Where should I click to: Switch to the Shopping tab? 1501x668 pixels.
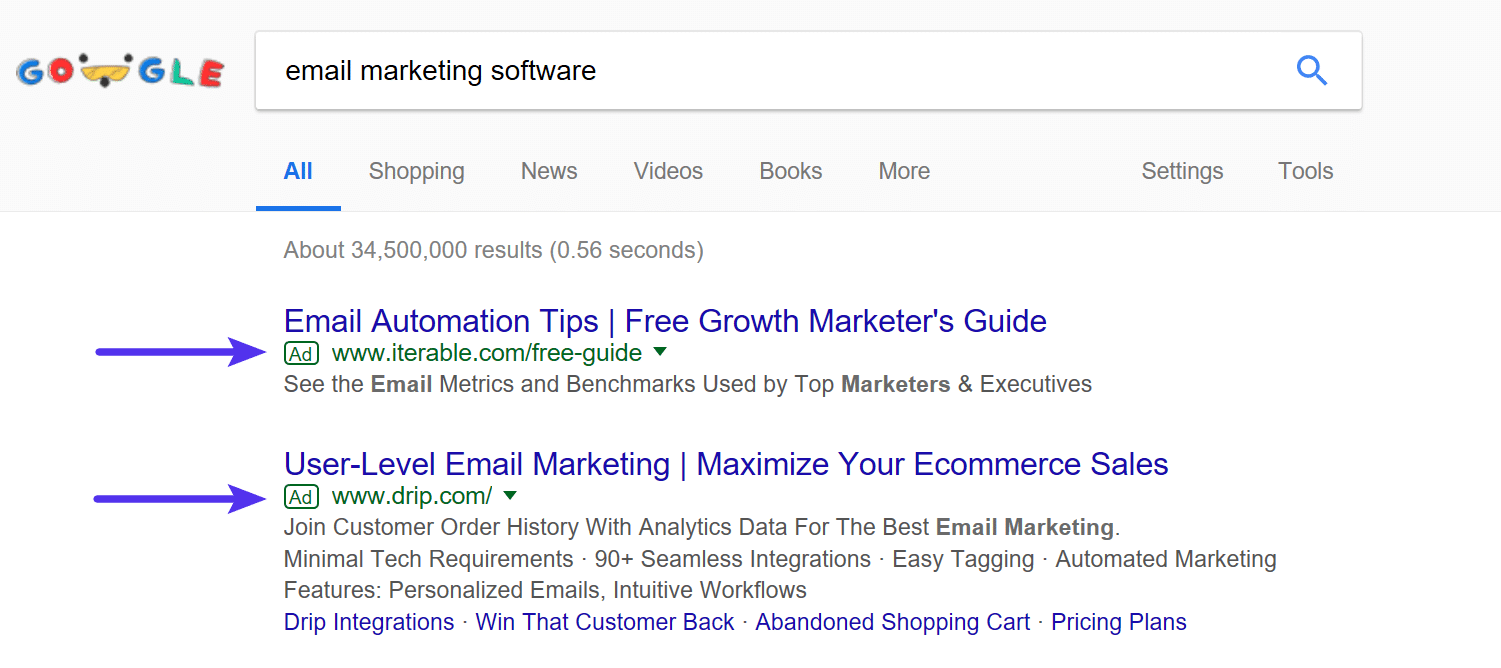pyautogui.click(x=416, y=171)
